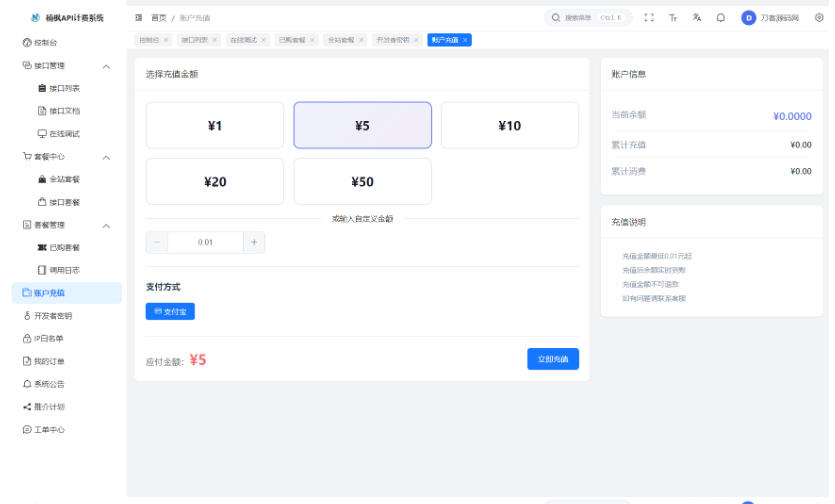Select the 支付宝 payment method button
The height and width of the screenshot is (504, 835).
click(170, 312)
